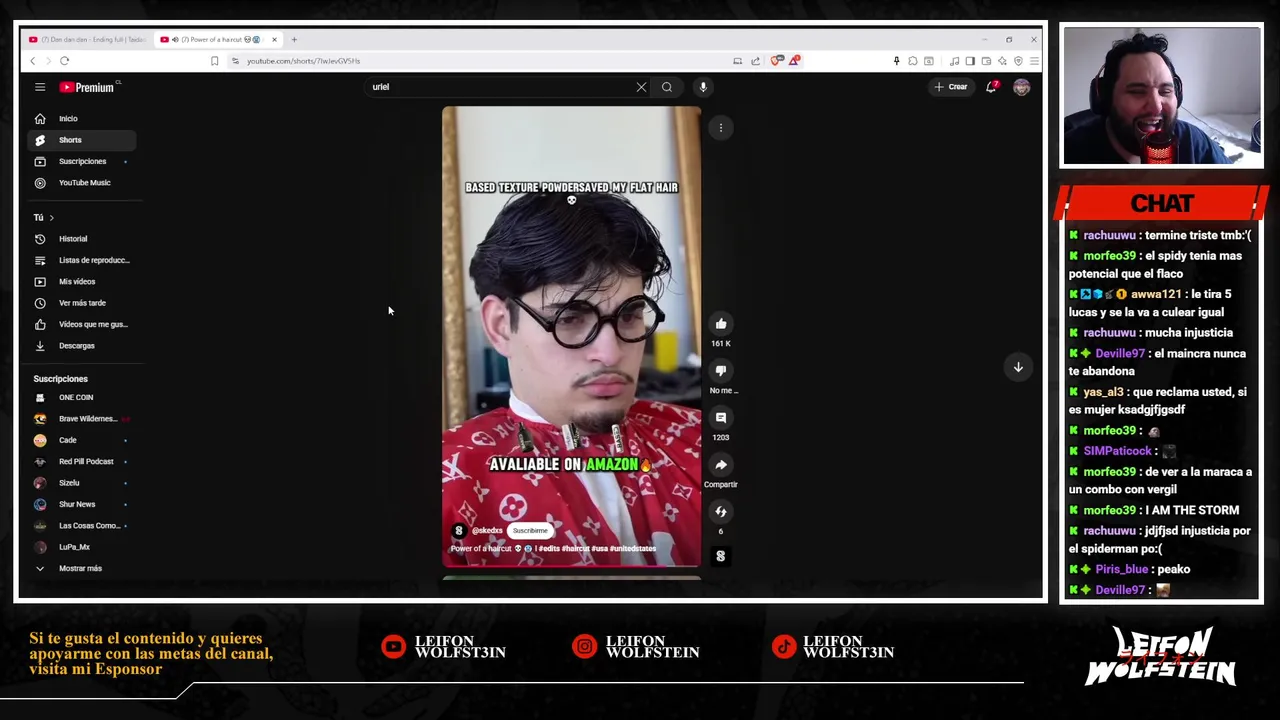Like the Short with thumbs up
1280x720 pixels.
720,324
